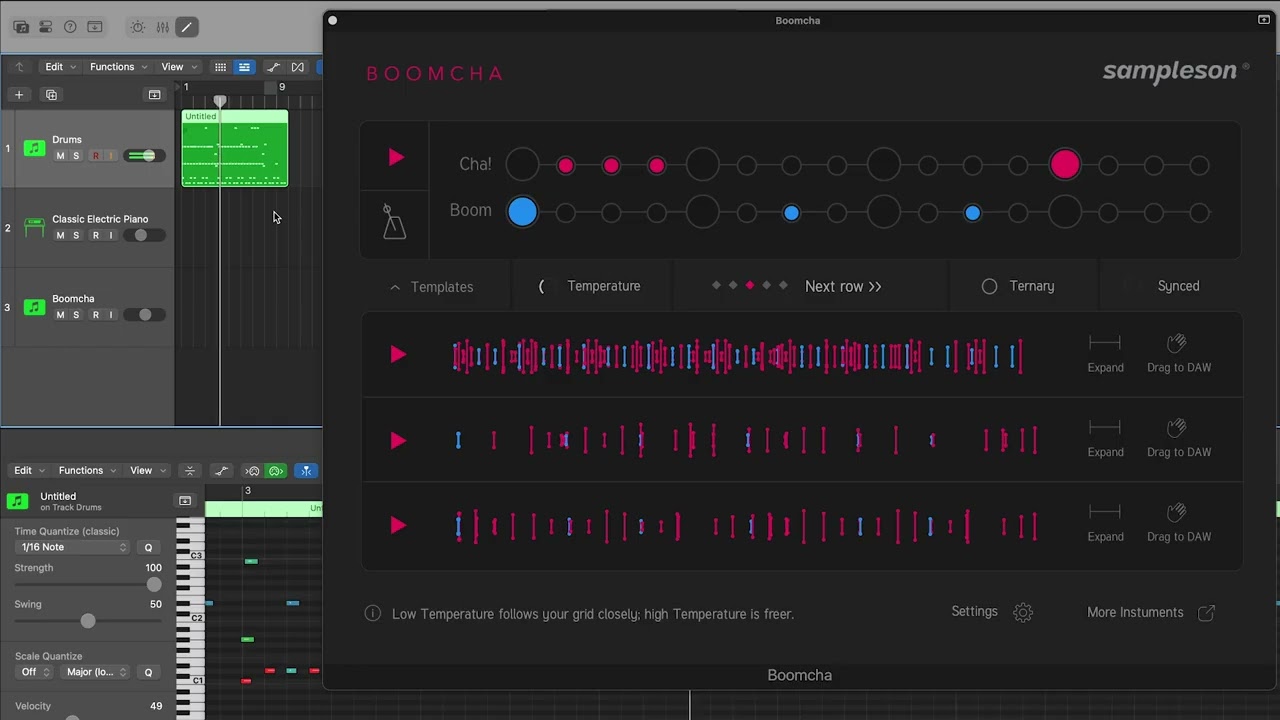Toggle the Inspector icon in Logic toolbar
Image resolution: width=1280 pixels, height=720 pixels.
click(x=45, y=27)
